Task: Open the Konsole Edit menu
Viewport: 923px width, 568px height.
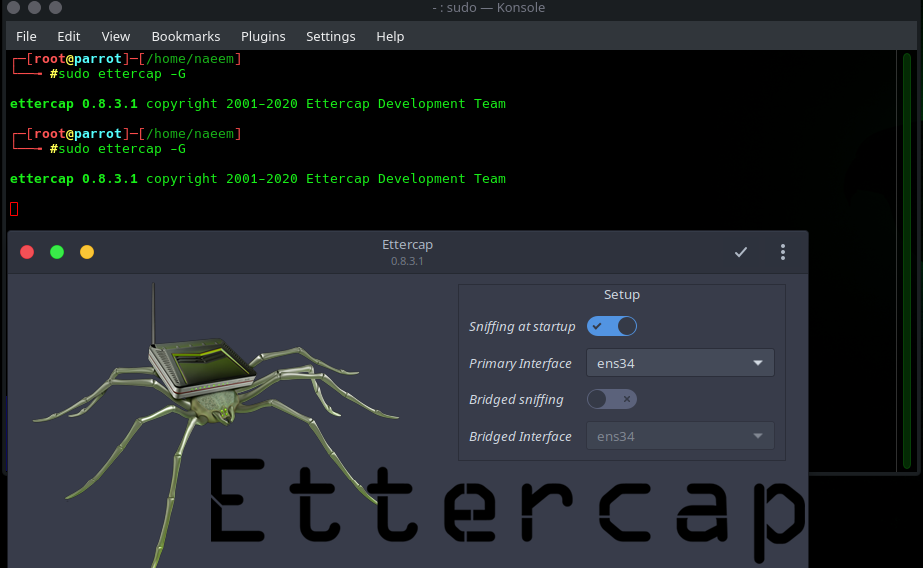Action: [68, 36]
